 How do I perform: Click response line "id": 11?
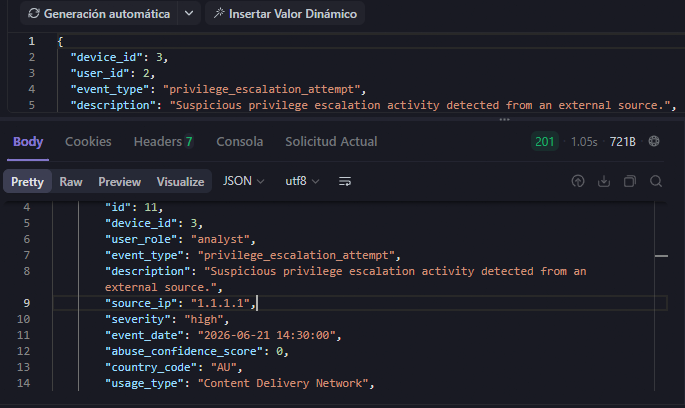134,207
